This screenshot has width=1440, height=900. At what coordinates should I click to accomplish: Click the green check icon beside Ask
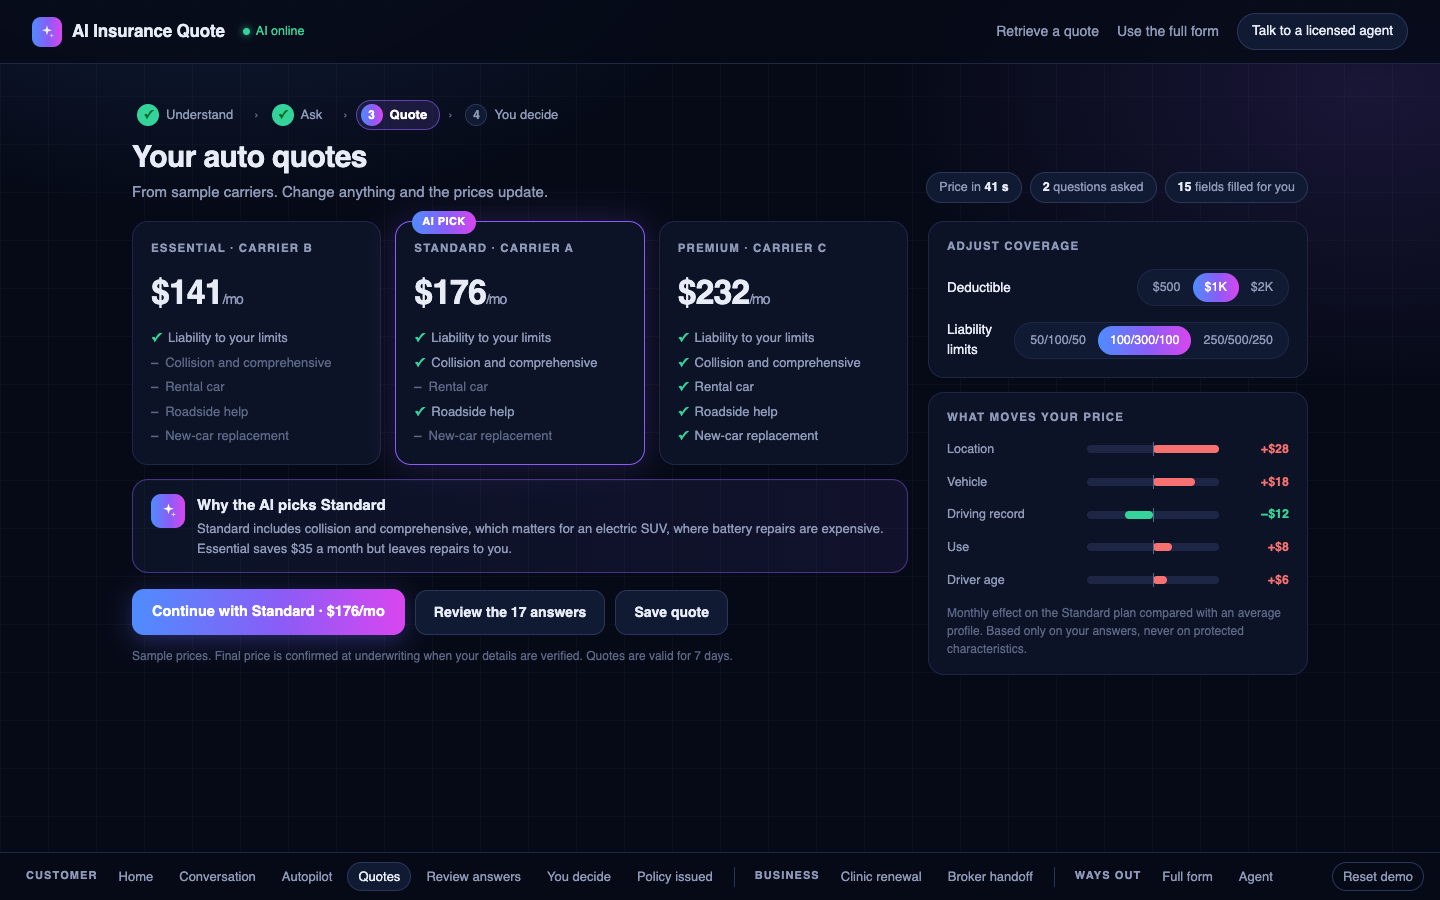click(283, 115)
